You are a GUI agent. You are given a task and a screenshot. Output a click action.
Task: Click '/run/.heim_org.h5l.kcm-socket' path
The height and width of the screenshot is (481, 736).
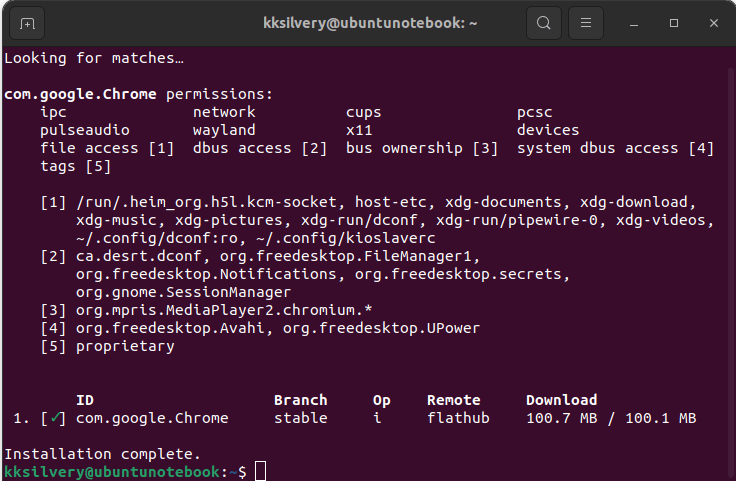click(x=207, y=202)
